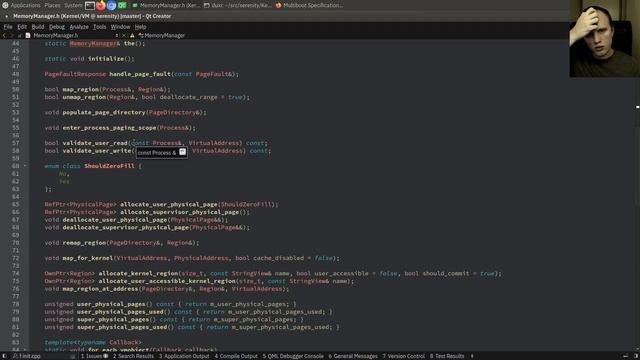This screenshot has width=640, height=360.
Task: Open the 3 Application Output pane
Action: (184, 356)
